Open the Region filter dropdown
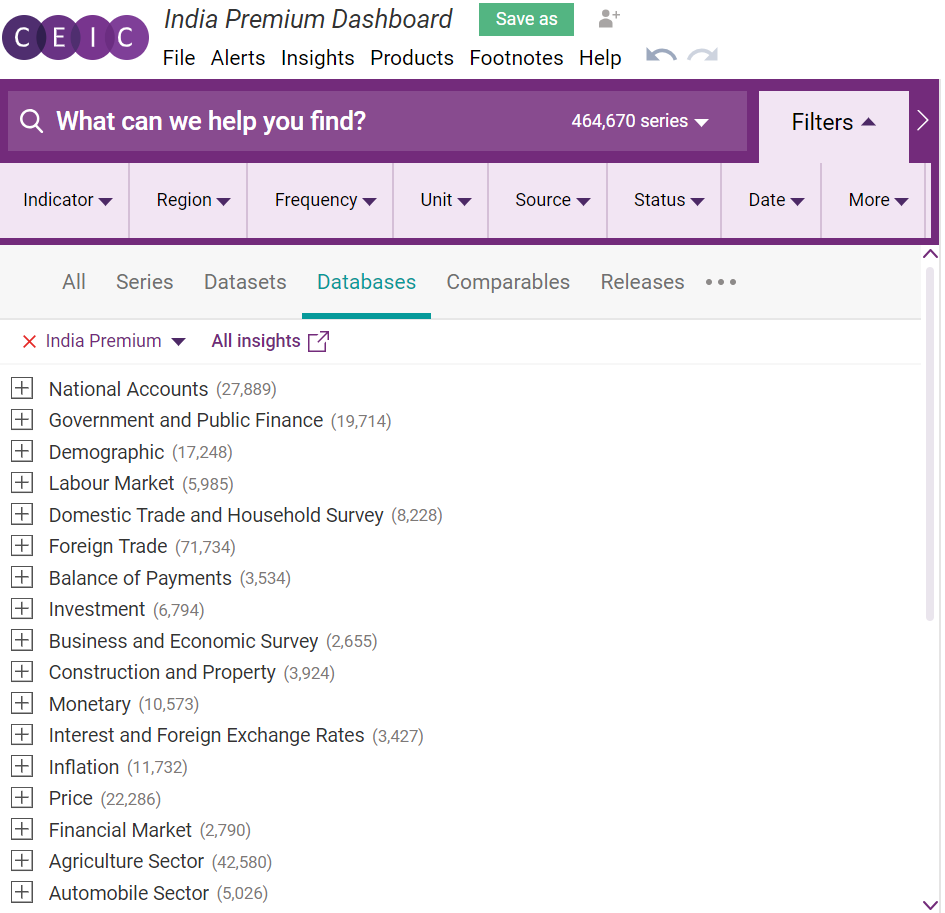This screenshot has width=945, height=913. click(x=193, y=200)
